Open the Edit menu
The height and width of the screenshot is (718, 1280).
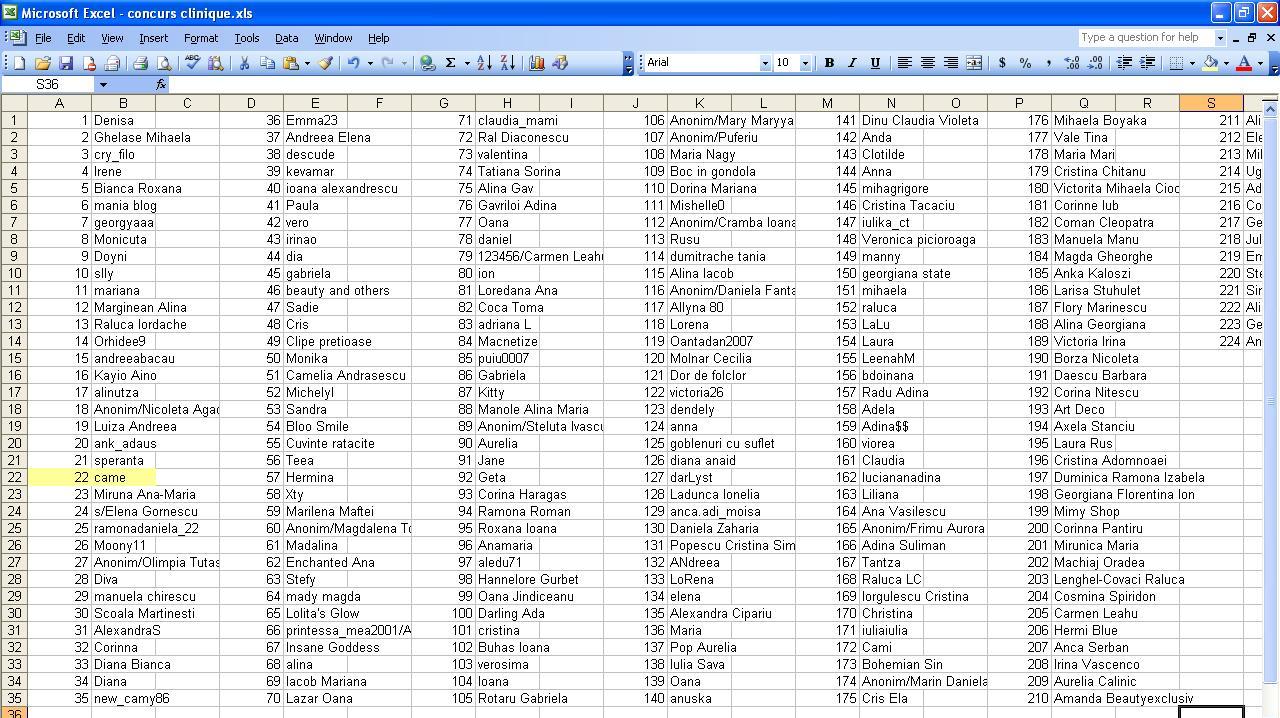(x=76, y=38)
